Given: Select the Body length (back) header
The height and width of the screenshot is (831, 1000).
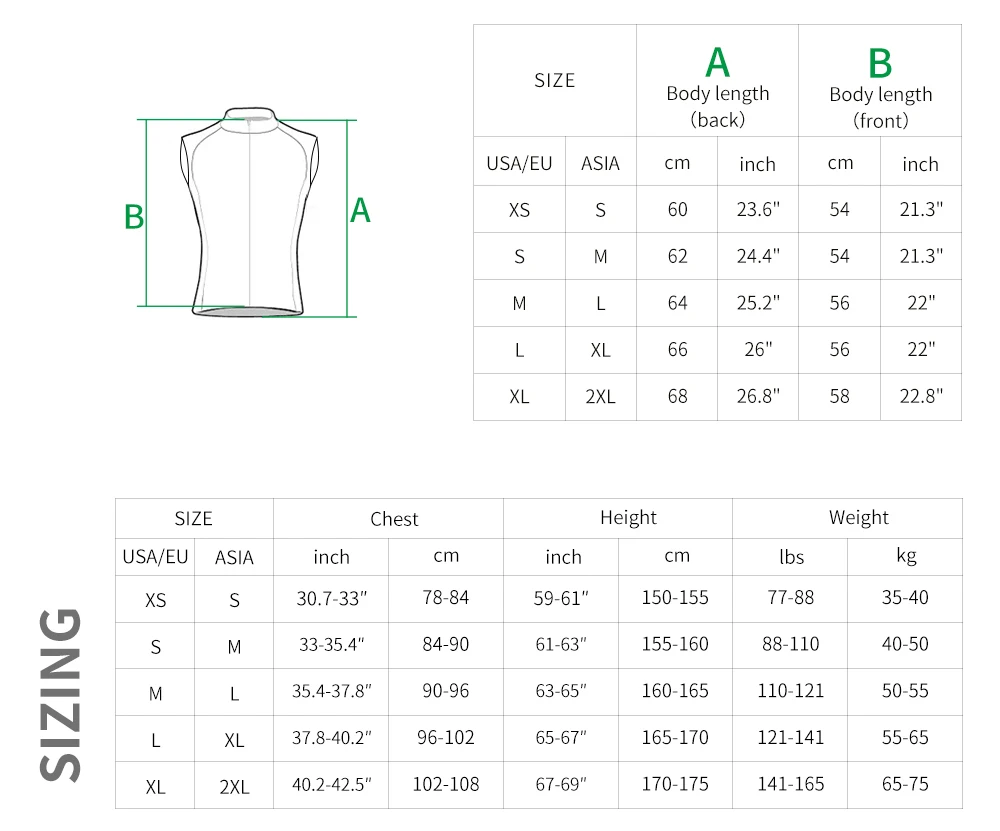Looking at the screenshot, I should click(x=717, y=107).
